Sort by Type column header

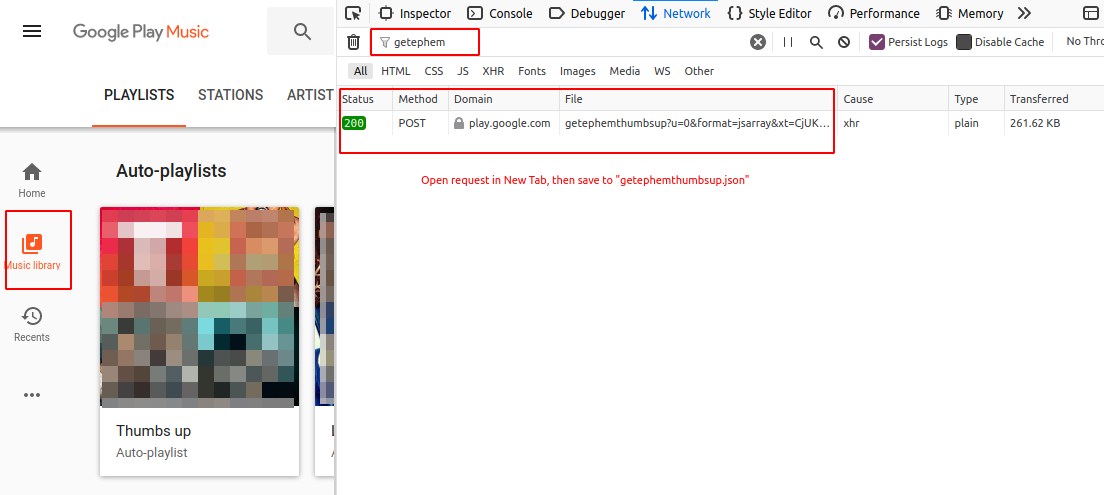(976, 99)
